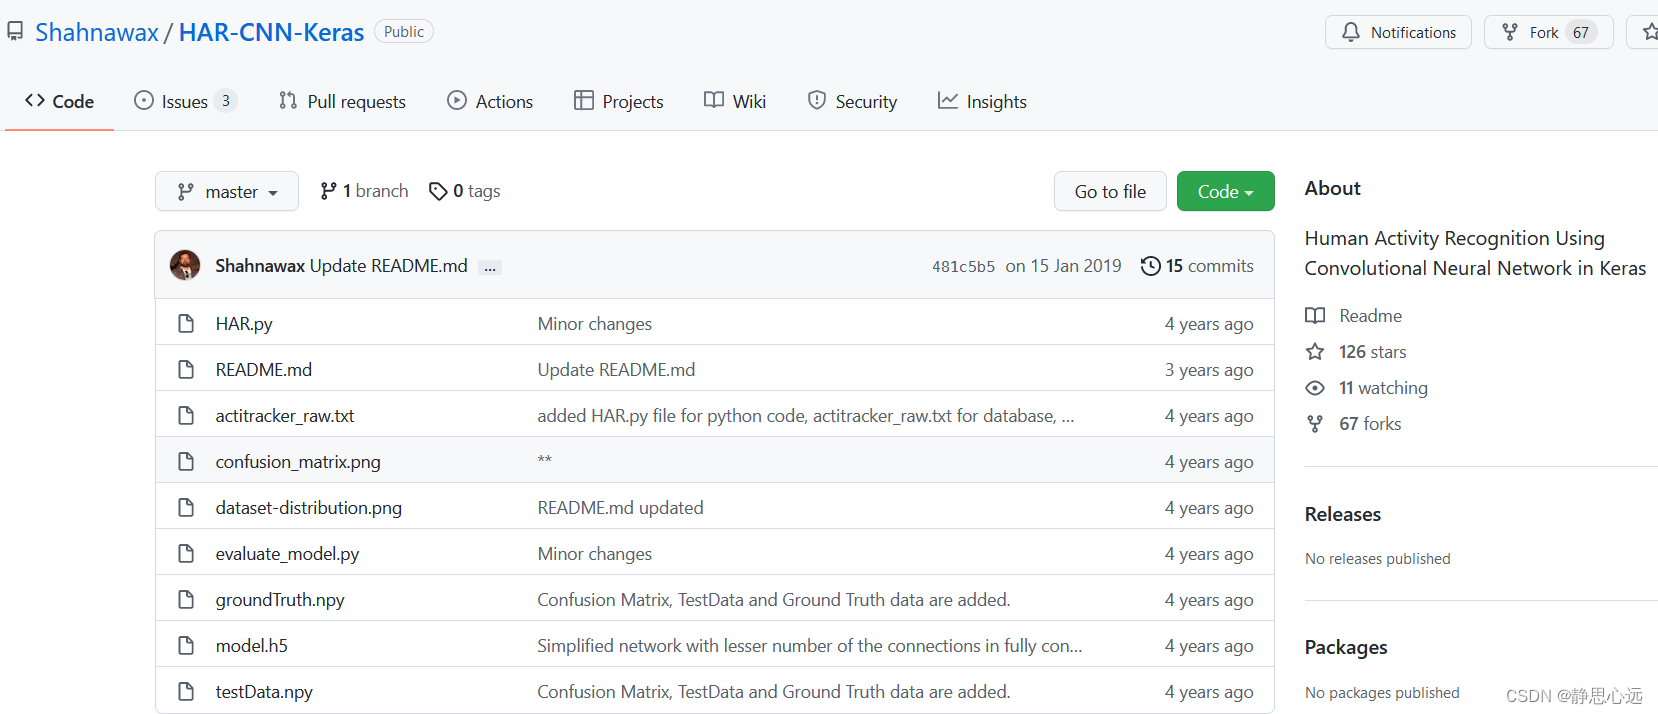The height and width of the screenshot is (714, 1658).
Task: Open the 15 commits history link
Action: [1197, 266]
